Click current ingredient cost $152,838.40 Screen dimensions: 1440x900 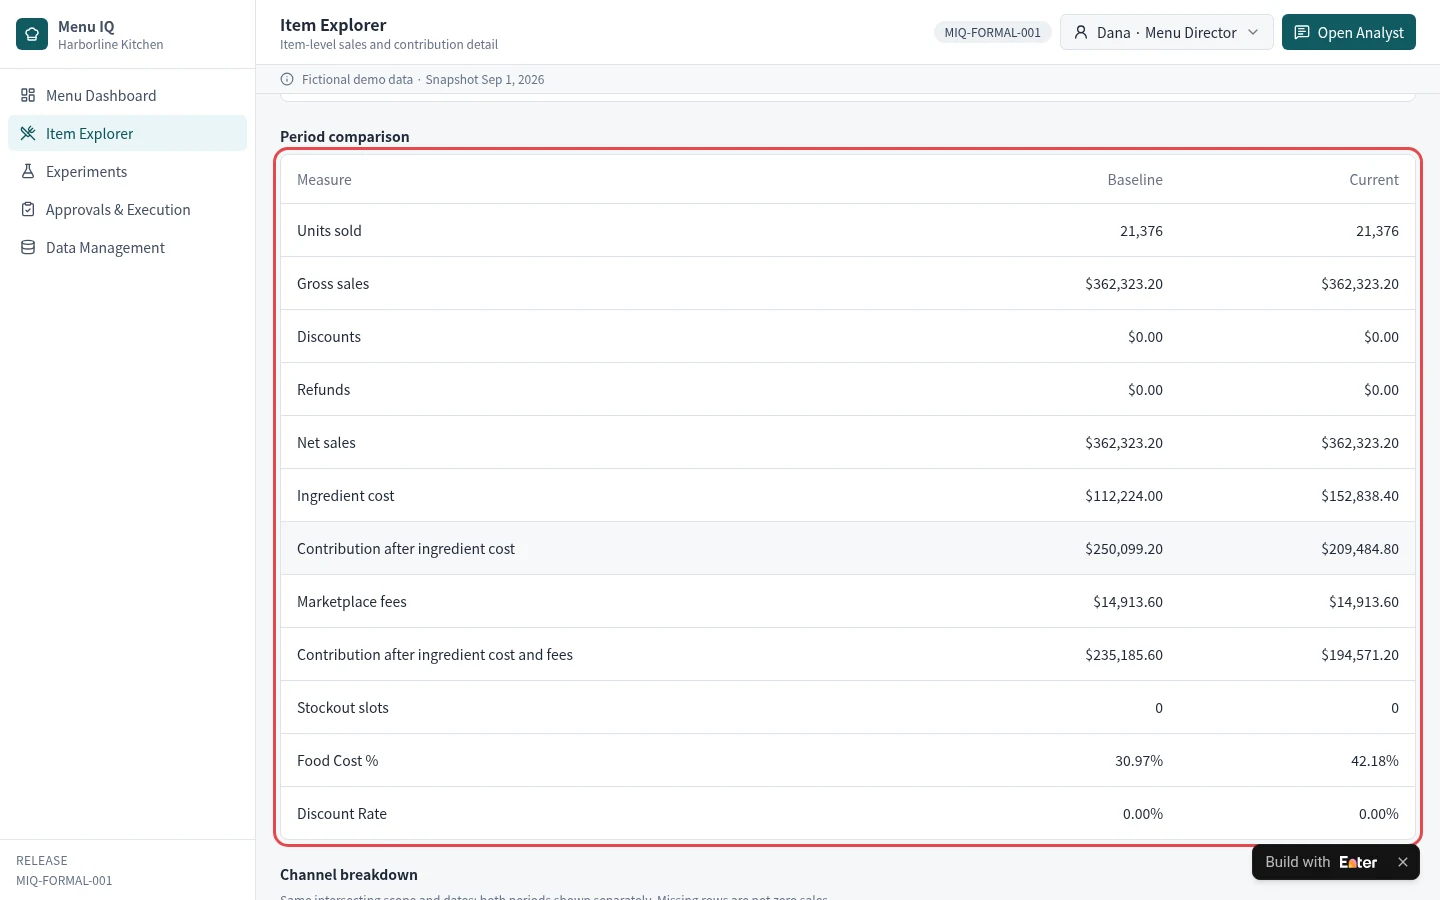click(1360, 496)
